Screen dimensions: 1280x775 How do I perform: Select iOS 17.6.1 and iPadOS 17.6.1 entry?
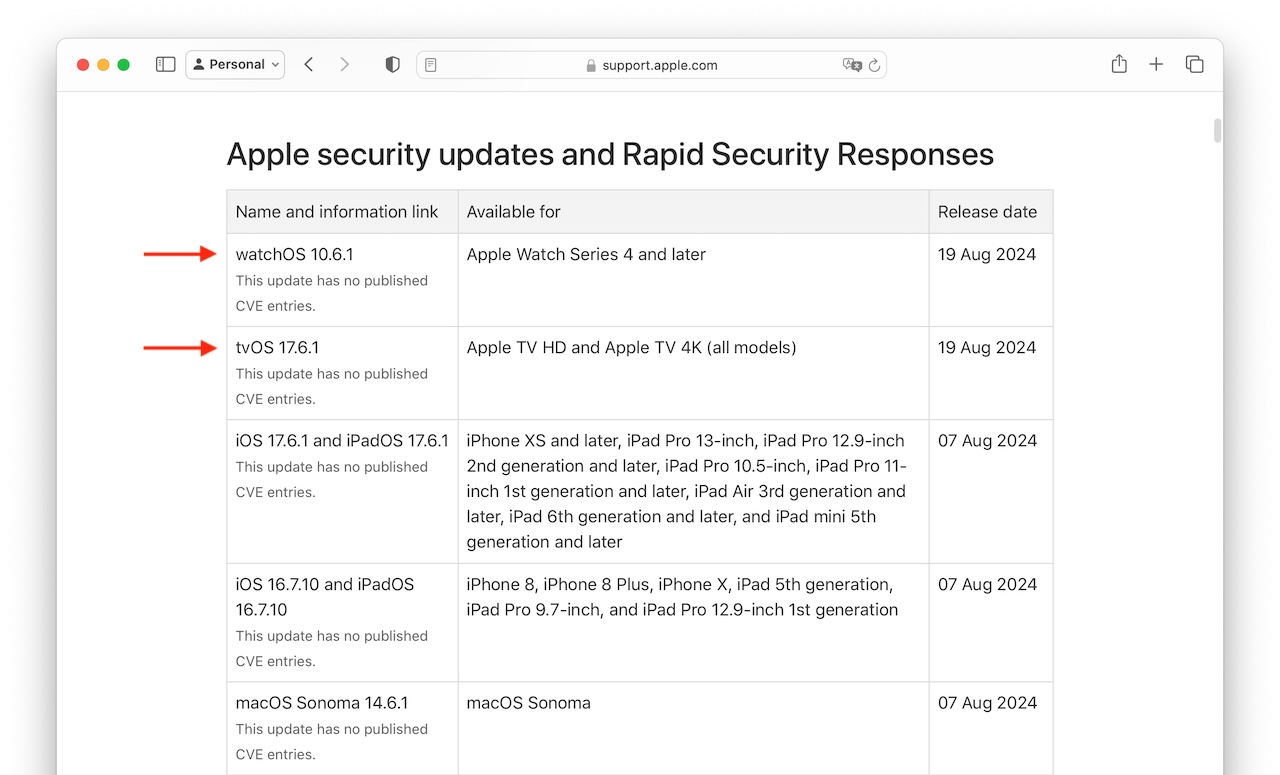[x=342, y=440]
